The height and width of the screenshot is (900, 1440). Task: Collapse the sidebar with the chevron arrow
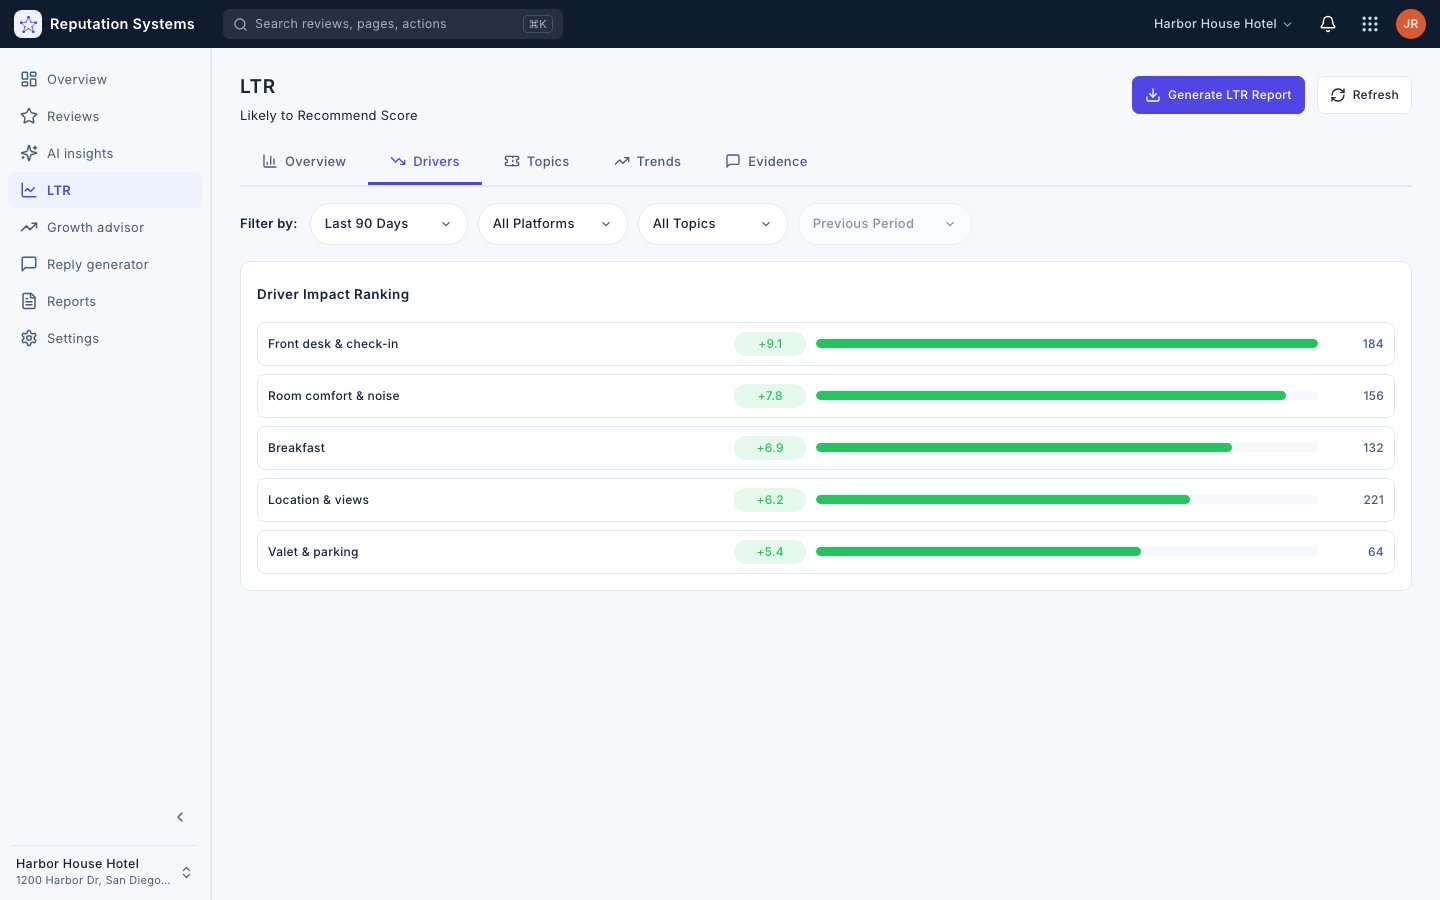point(180,817)
